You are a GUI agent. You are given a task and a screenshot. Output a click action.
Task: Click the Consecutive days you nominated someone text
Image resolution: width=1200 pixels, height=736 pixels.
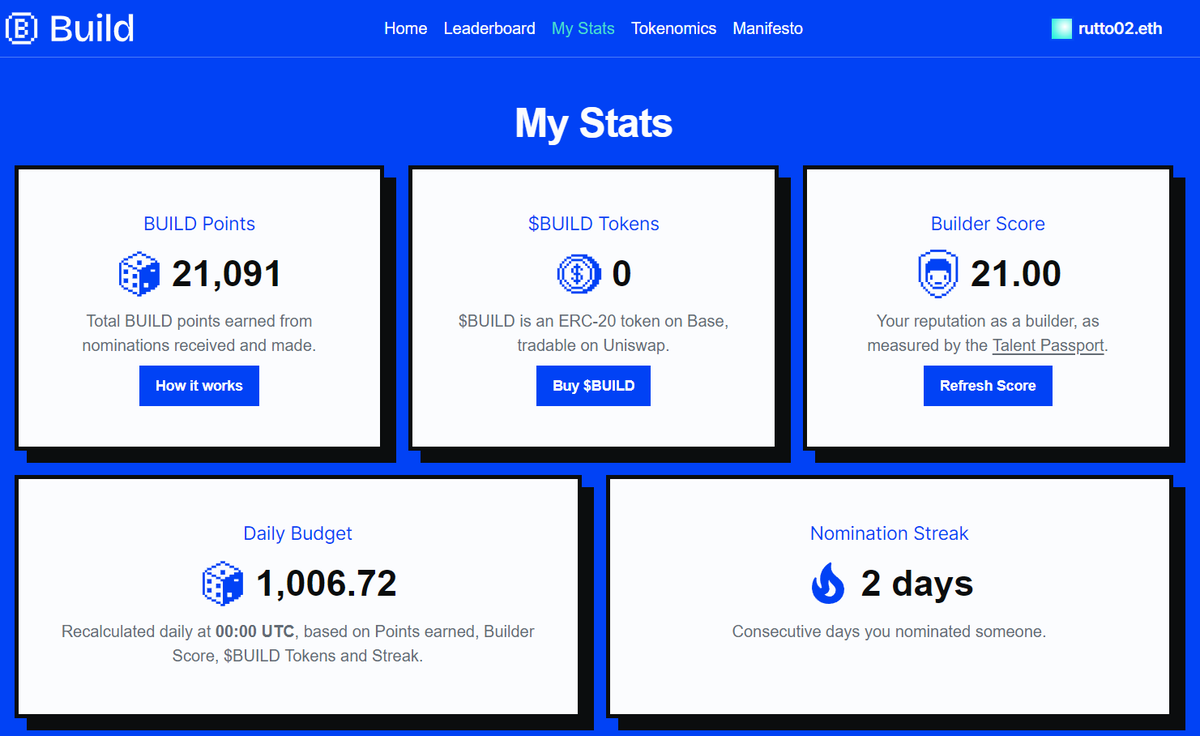889,632
